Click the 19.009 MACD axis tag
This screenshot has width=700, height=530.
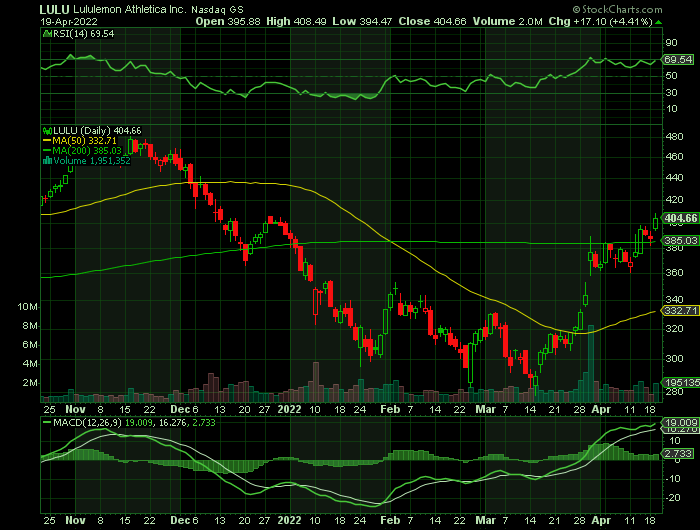tap(680, 422)
